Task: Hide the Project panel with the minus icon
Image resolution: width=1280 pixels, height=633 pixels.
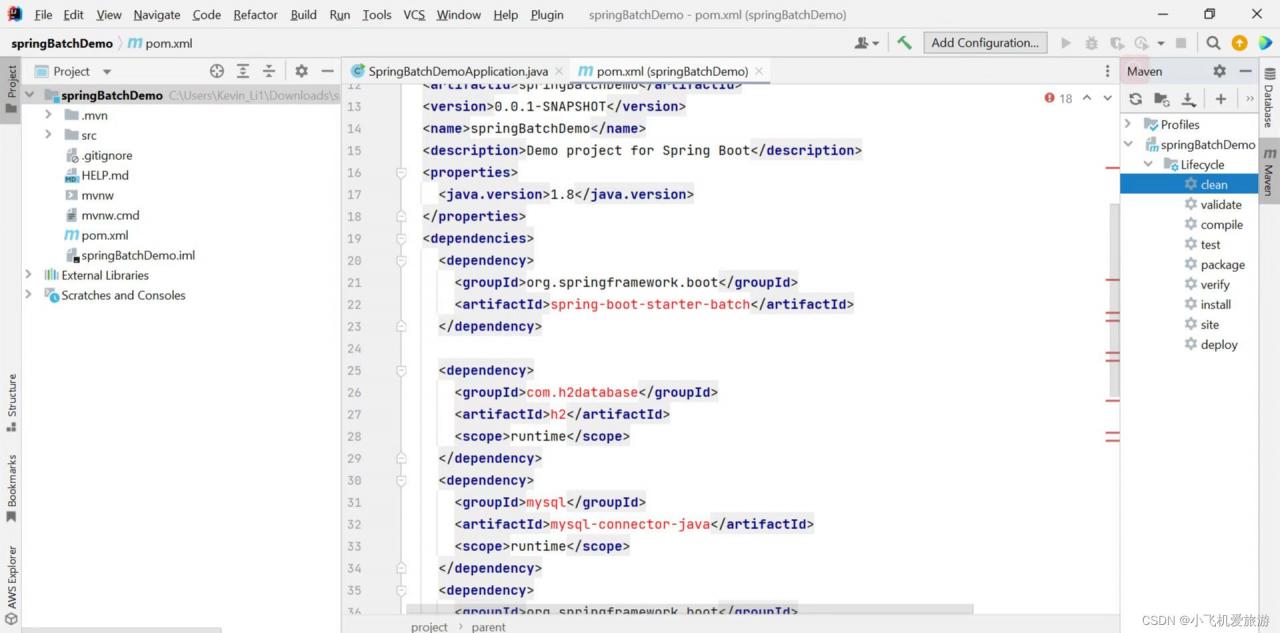Action: [x=327, y=71]
